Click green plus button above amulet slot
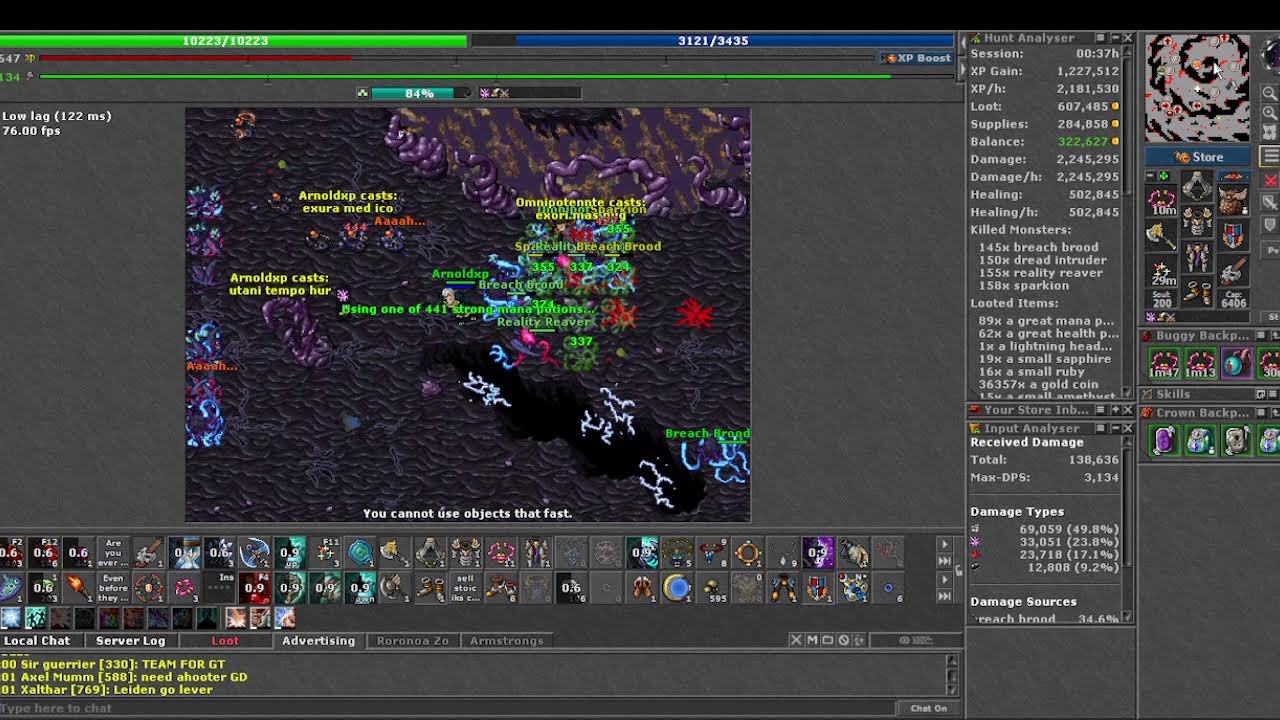This screenshot has height=720, width=1280. pyautogui.click(x=1163, y=175)
